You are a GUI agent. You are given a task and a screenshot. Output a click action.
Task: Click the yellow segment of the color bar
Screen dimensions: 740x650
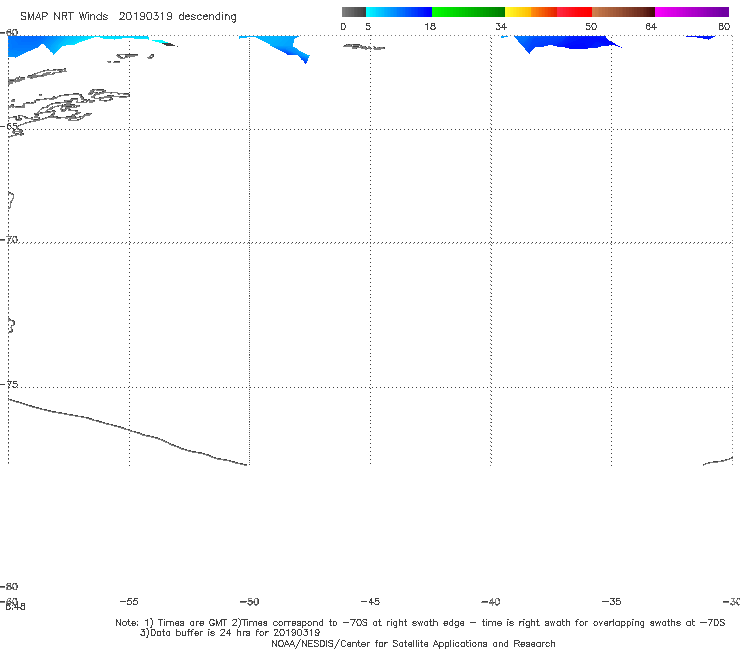click(518, 12)
